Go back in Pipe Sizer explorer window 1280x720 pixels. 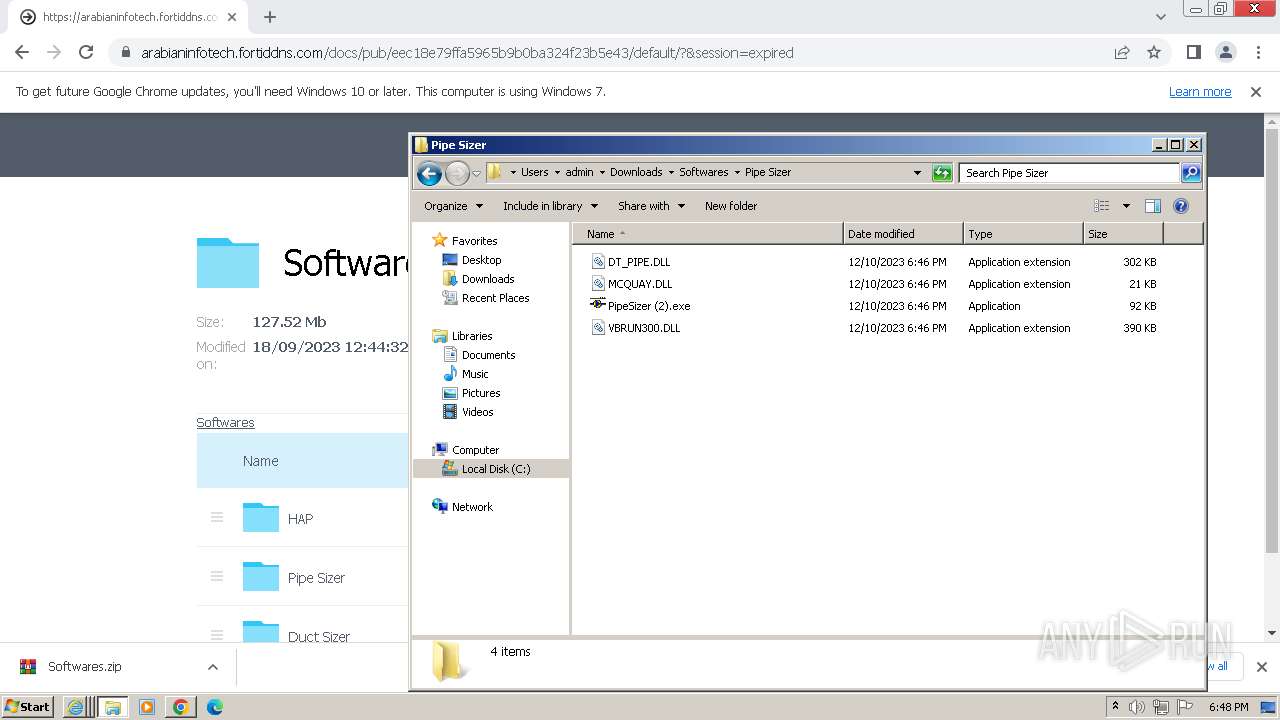429,173
